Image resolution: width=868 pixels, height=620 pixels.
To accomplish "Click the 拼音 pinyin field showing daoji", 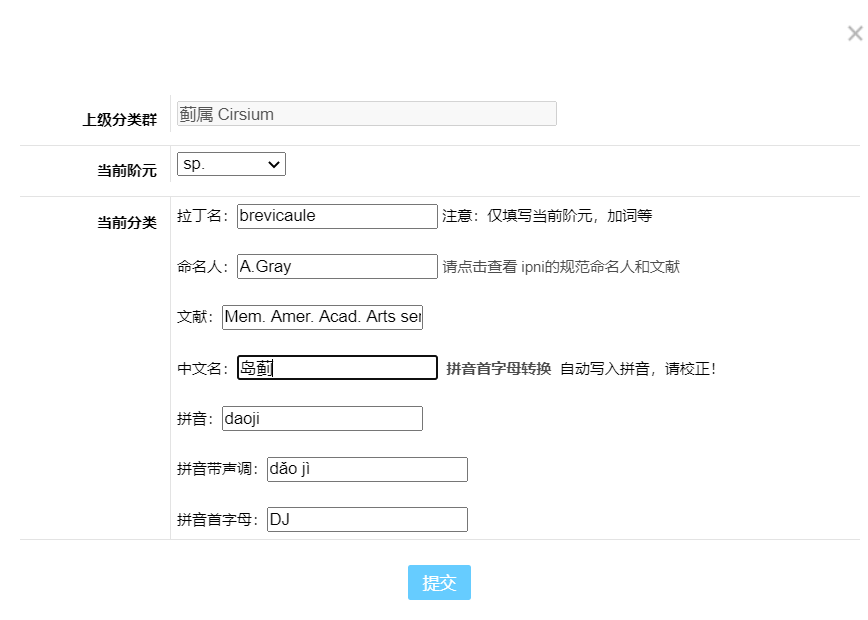I will point(322,418).
